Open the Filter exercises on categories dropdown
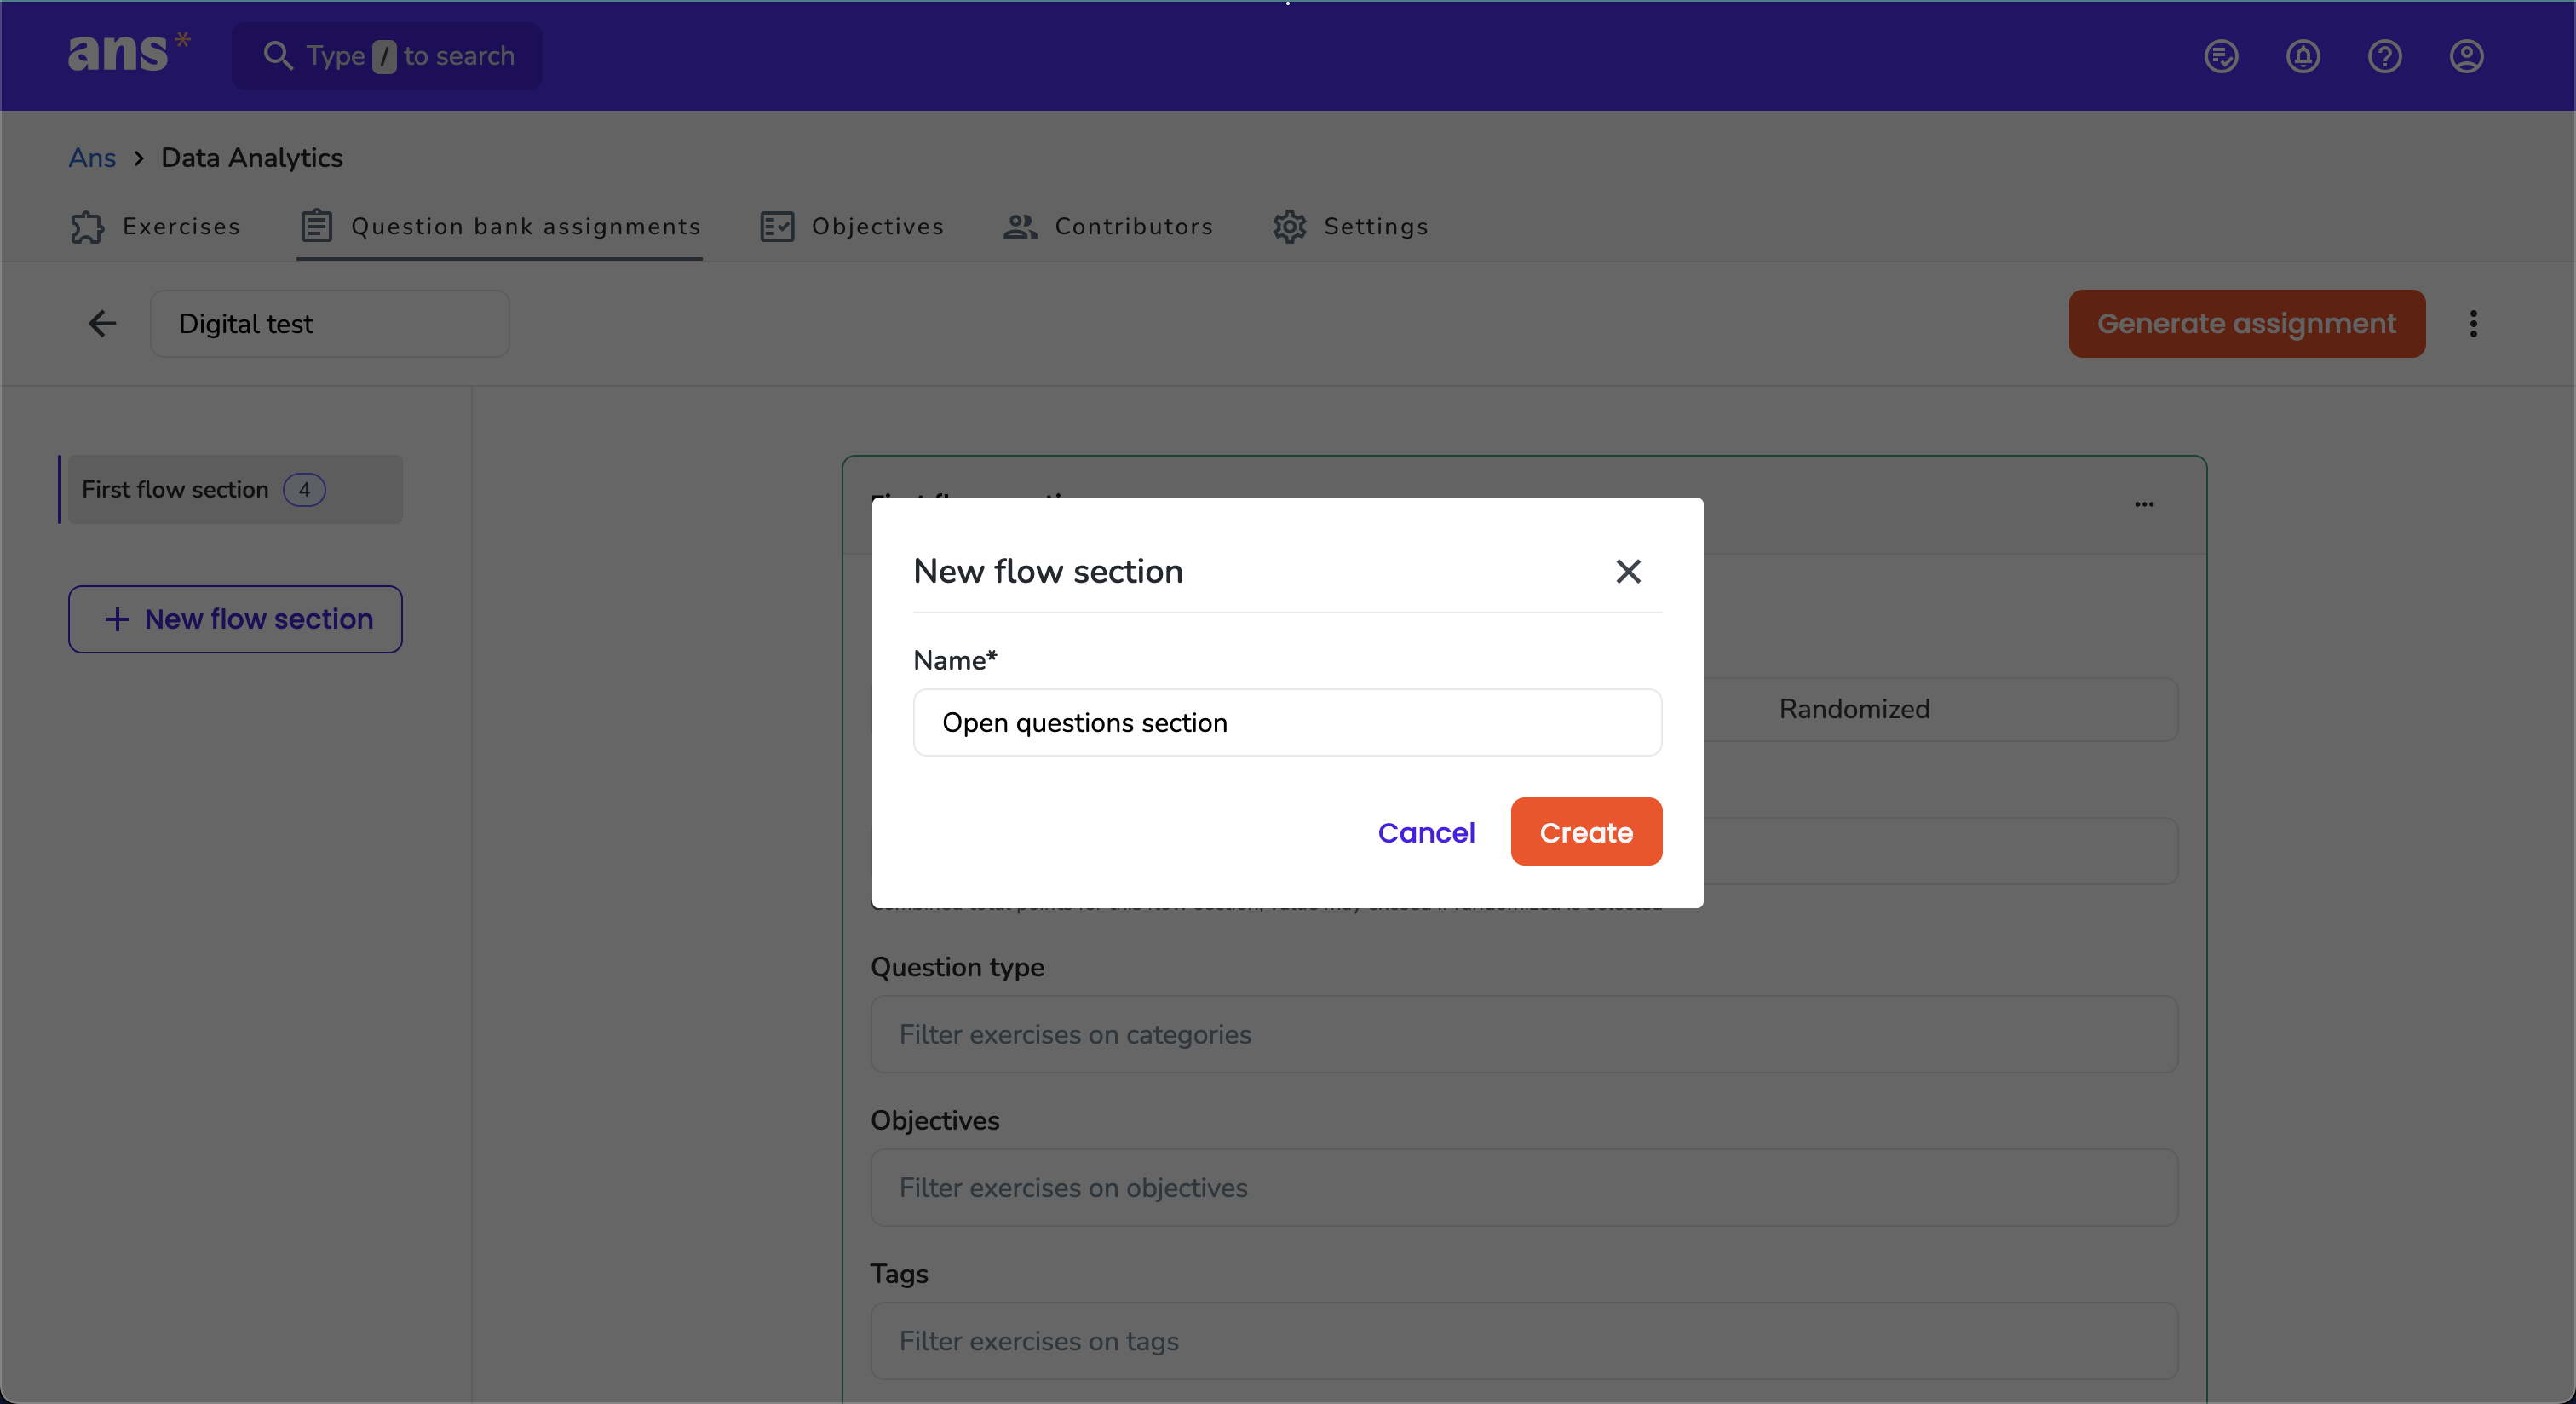2576x1404 pixels. pos(1524,1034)
